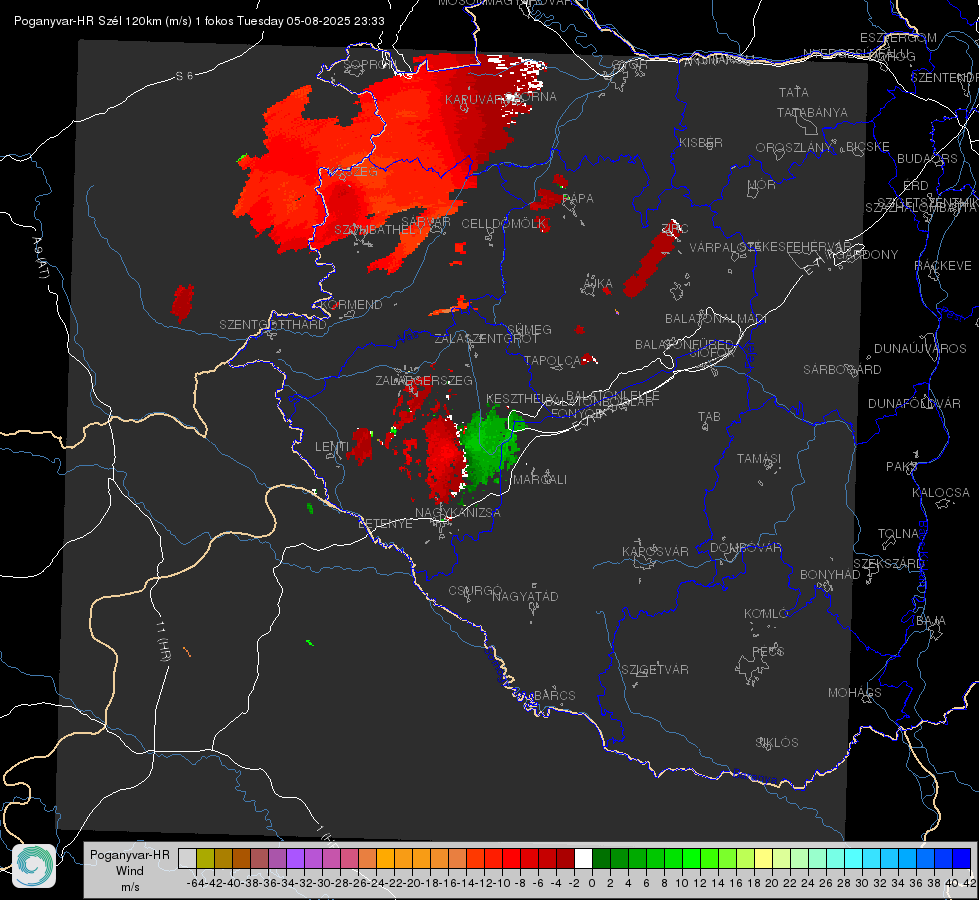The height and width of the screenshot is (900, 979).
Task: Click the 'PAPA' city label
Action: coord(578,199)
